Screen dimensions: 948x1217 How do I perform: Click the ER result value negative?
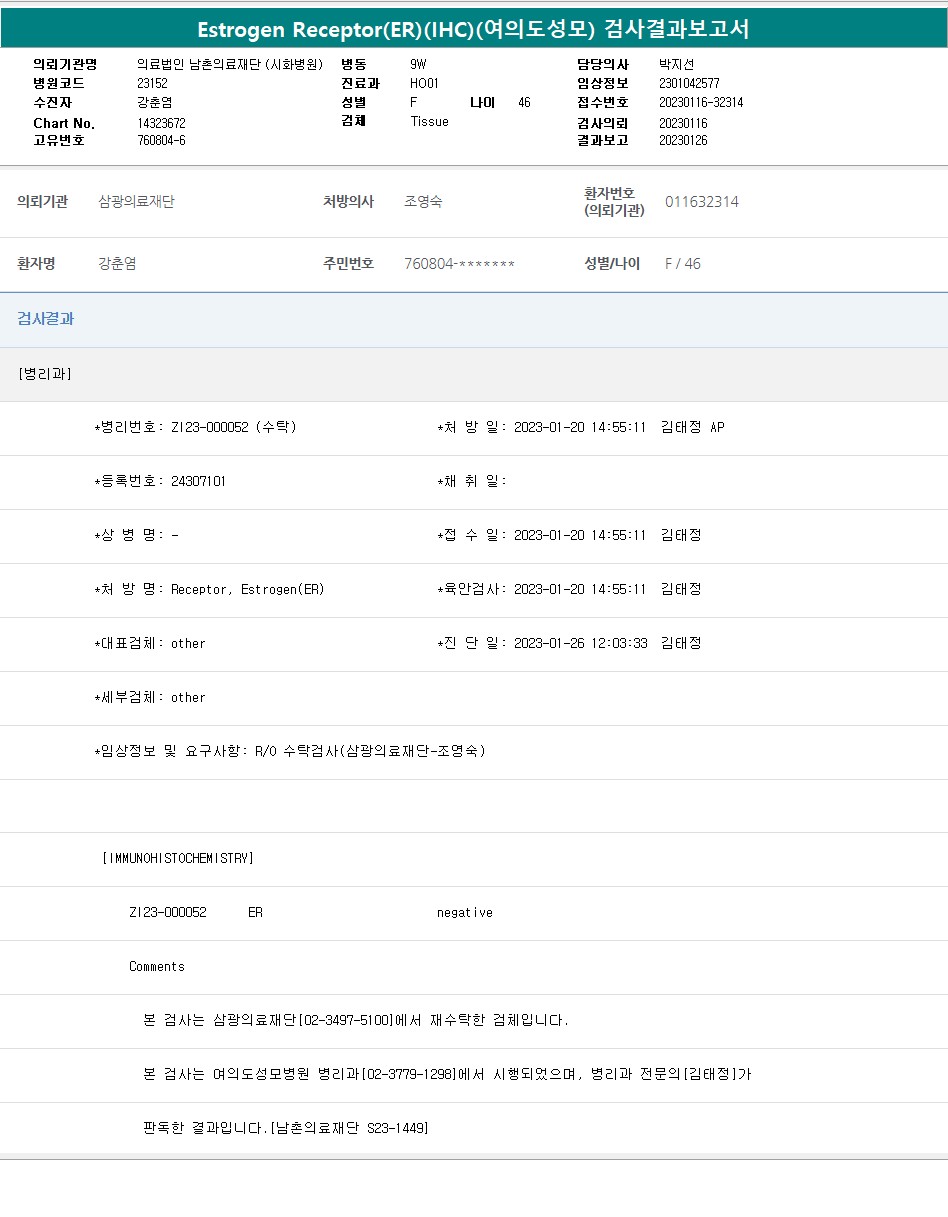click(x=464, y=913)
